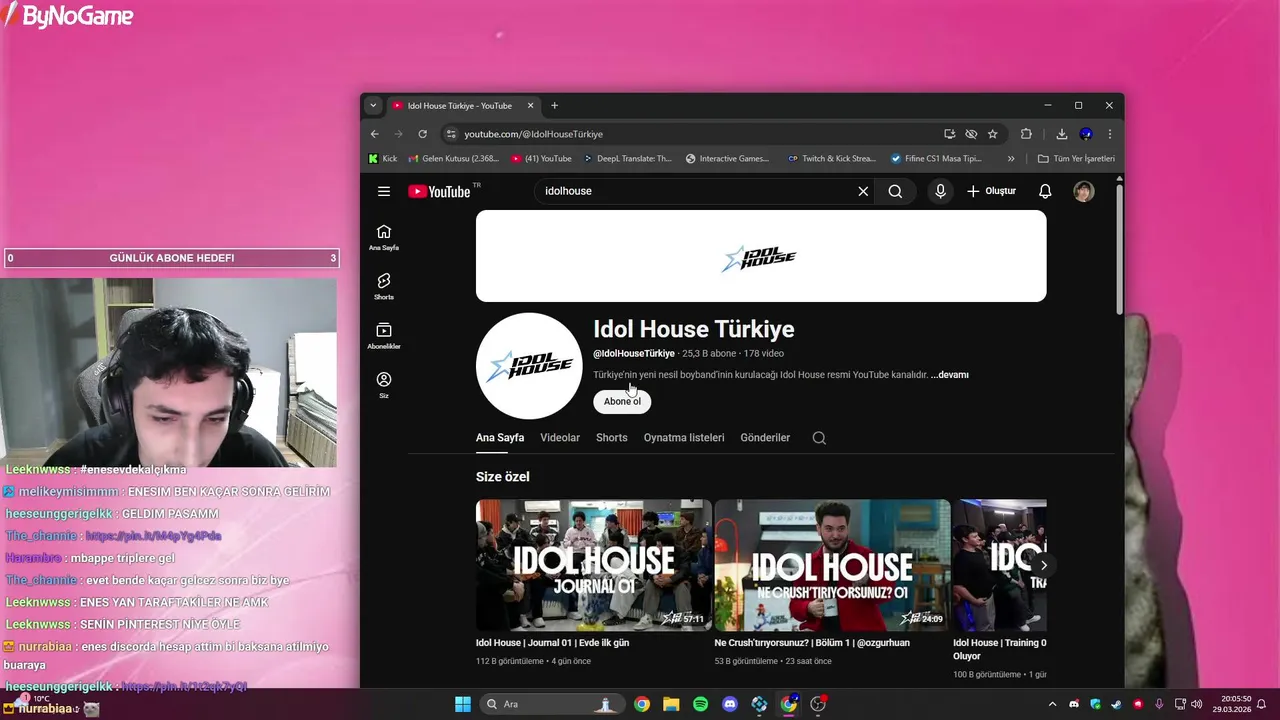
Task: Open site information icon in address bar
Action: [451, 134]
